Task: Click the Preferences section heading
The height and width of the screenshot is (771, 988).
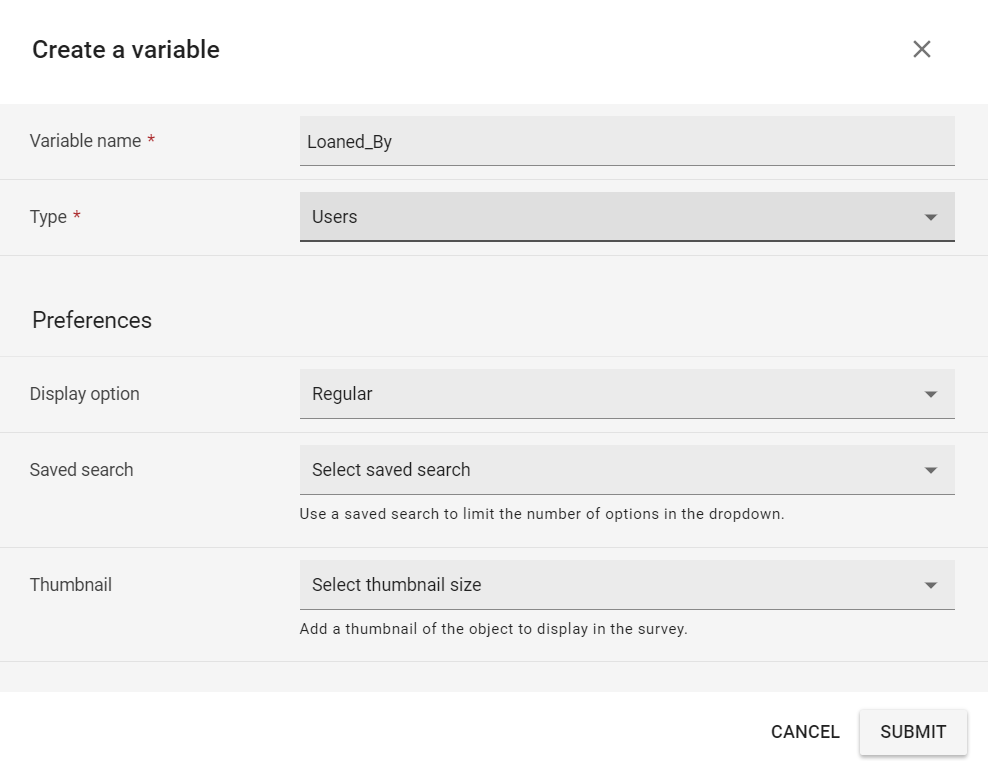Action: [92, 320]
